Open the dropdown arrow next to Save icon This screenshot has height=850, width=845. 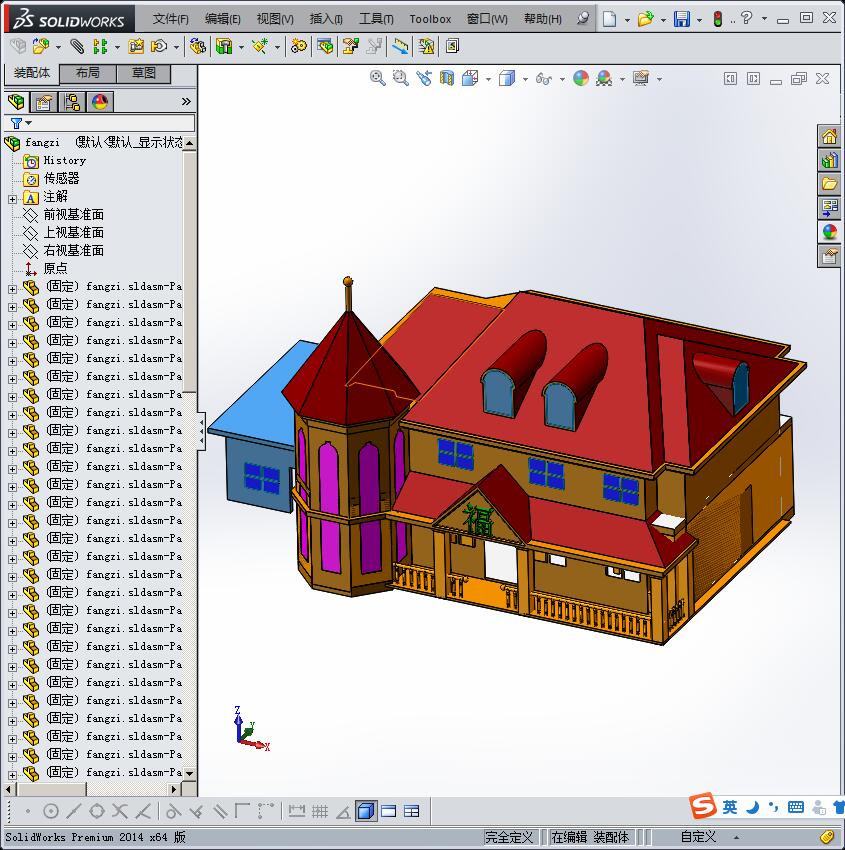click(699, 20)
